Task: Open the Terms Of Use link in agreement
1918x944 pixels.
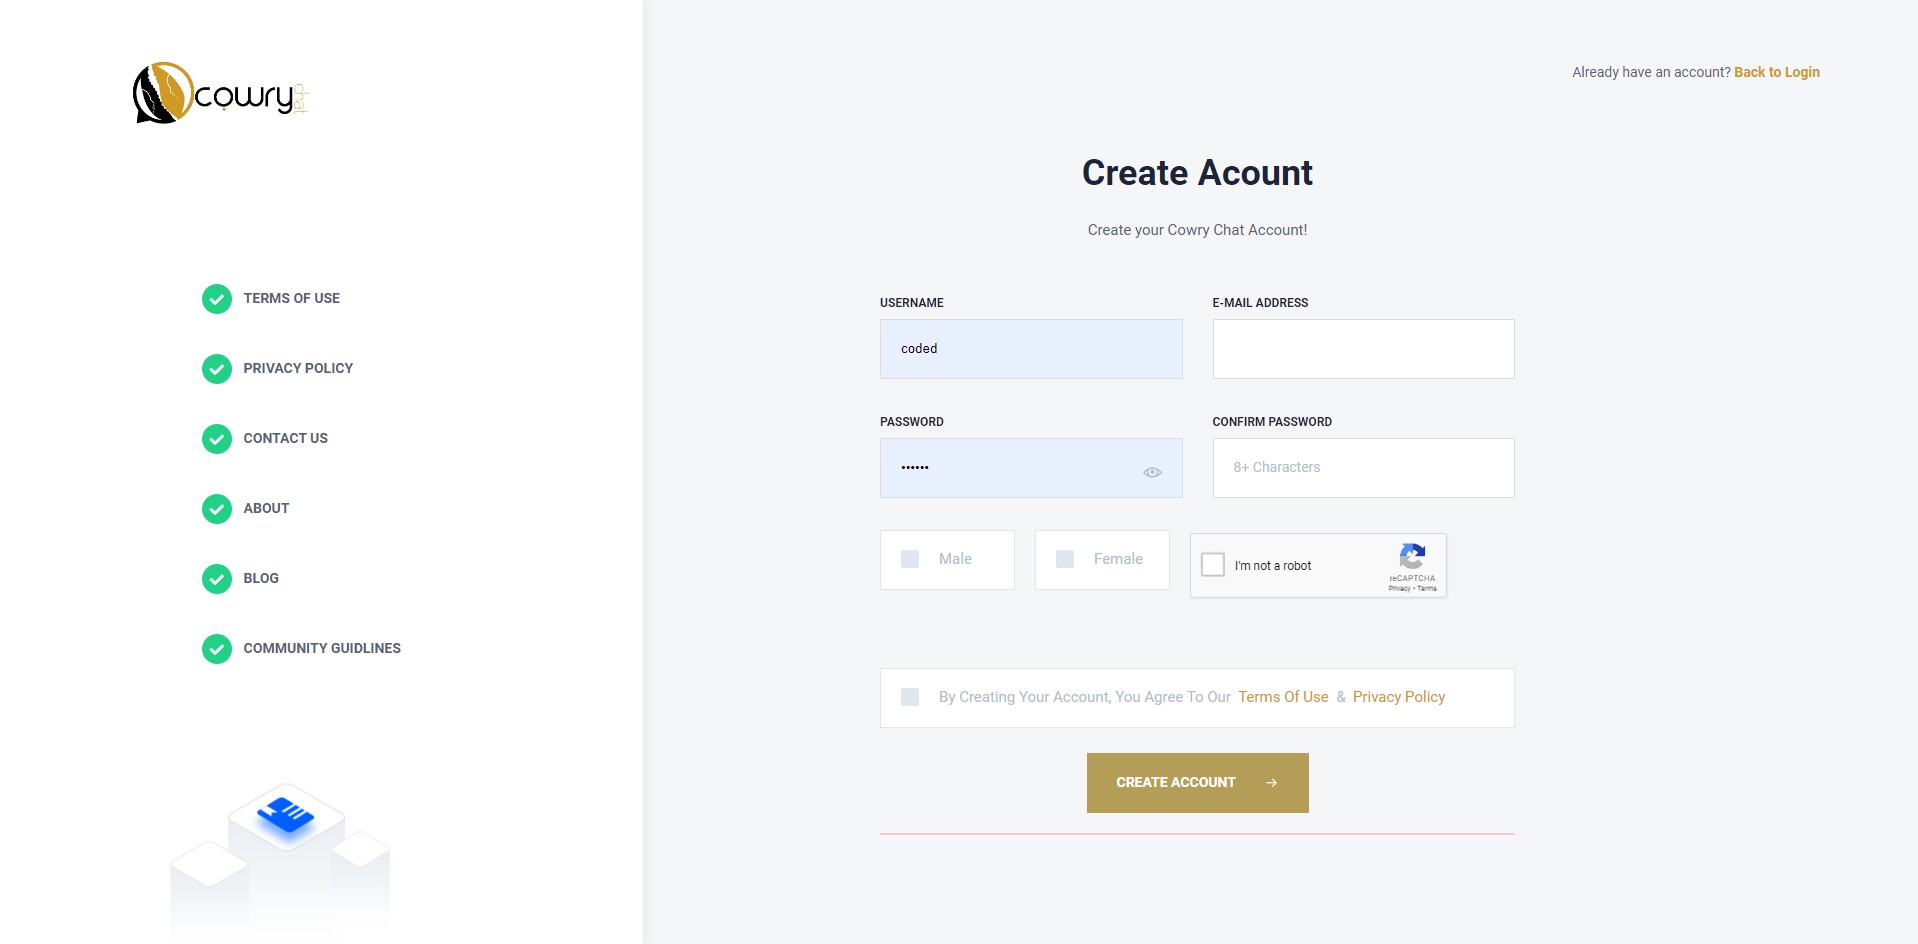Action: pos(1283,697)
